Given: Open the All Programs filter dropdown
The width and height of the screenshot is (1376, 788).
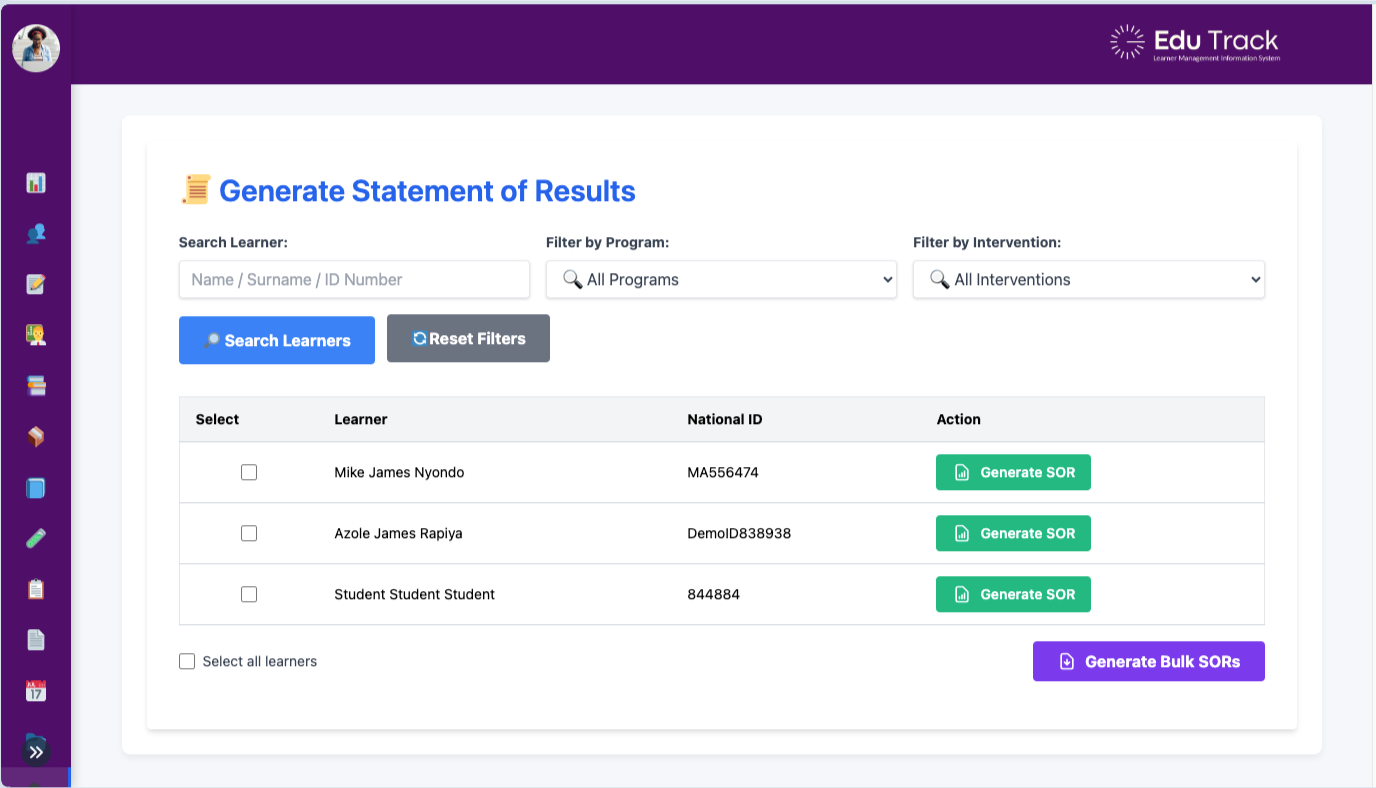Looking at the screenshot, I should tap(721, 280).
